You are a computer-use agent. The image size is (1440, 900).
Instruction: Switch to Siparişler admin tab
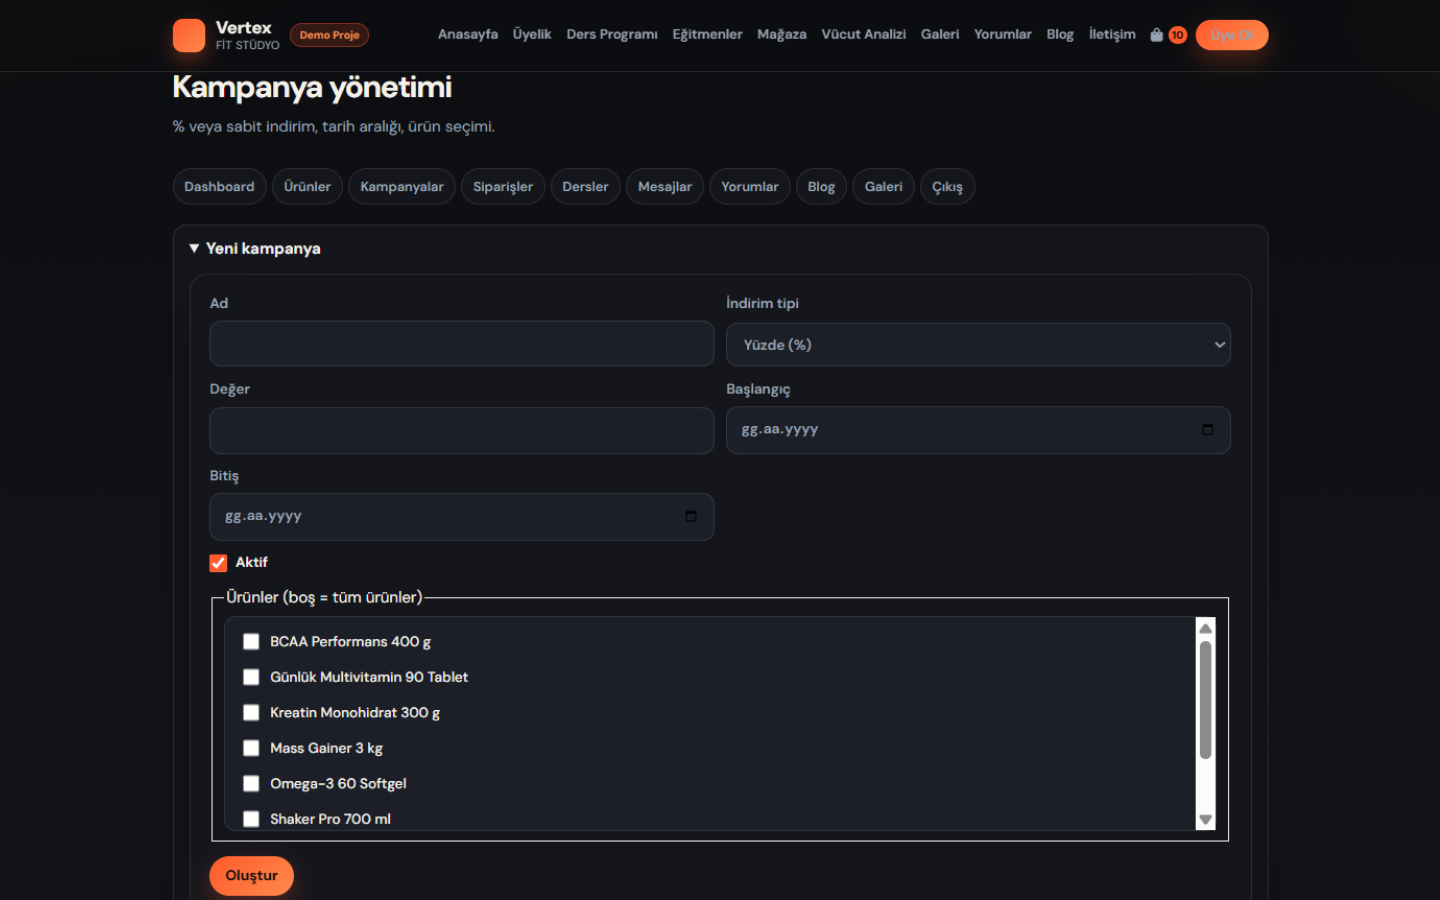coord(503,187)
